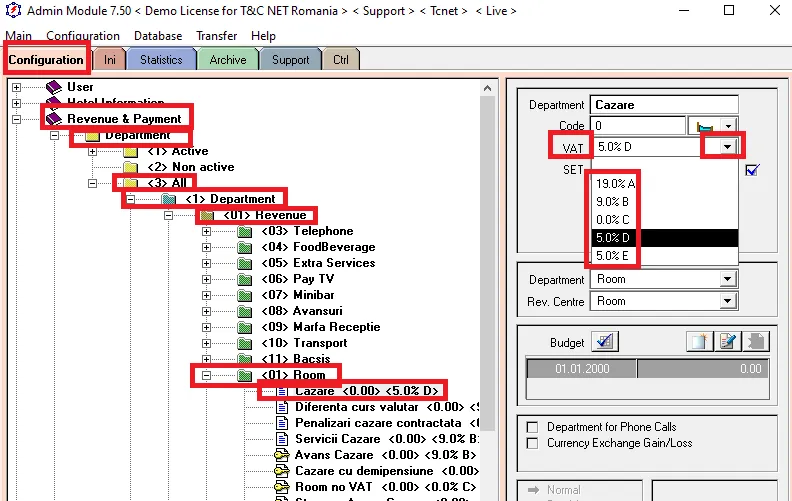
Task: Expand the User tree node
Action: [16, 87]
